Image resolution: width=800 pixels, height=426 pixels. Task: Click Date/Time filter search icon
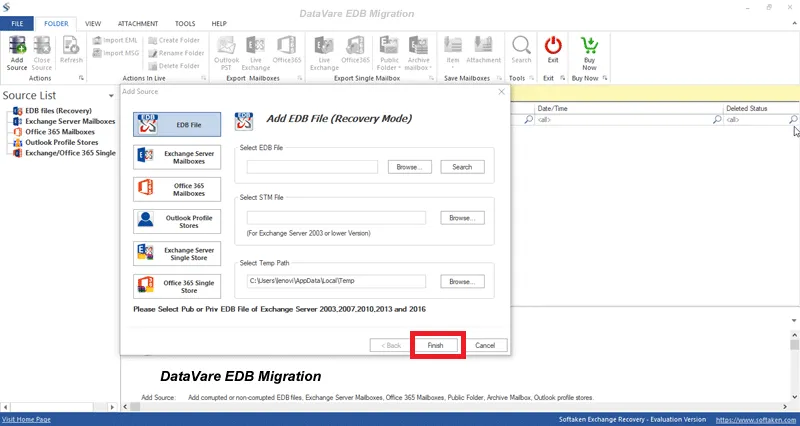pyautogui.click(x=717, y=119)
